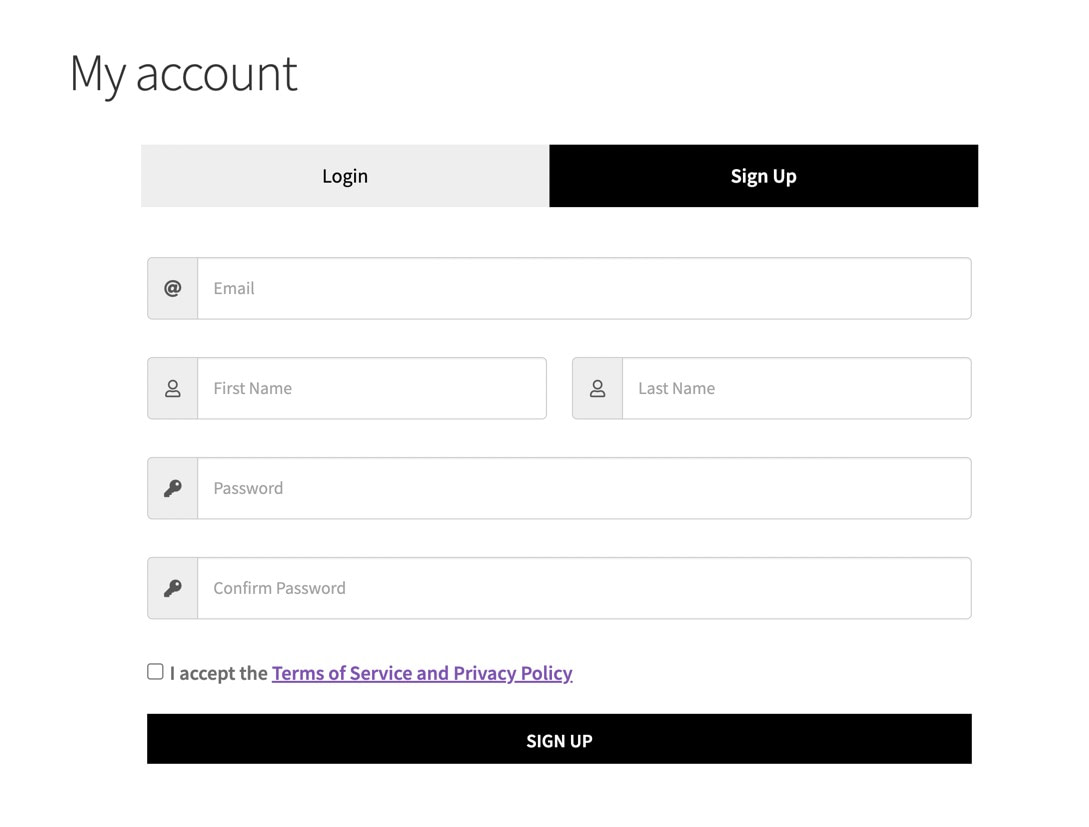Click the Email input field
1089x827 pixels.
point(585,288)
